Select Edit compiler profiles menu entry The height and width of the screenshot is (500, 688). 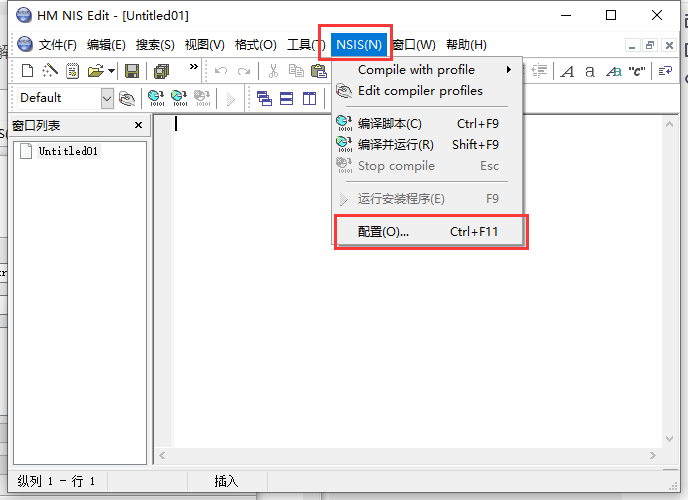pyautogui.click(x=427, y=91)
